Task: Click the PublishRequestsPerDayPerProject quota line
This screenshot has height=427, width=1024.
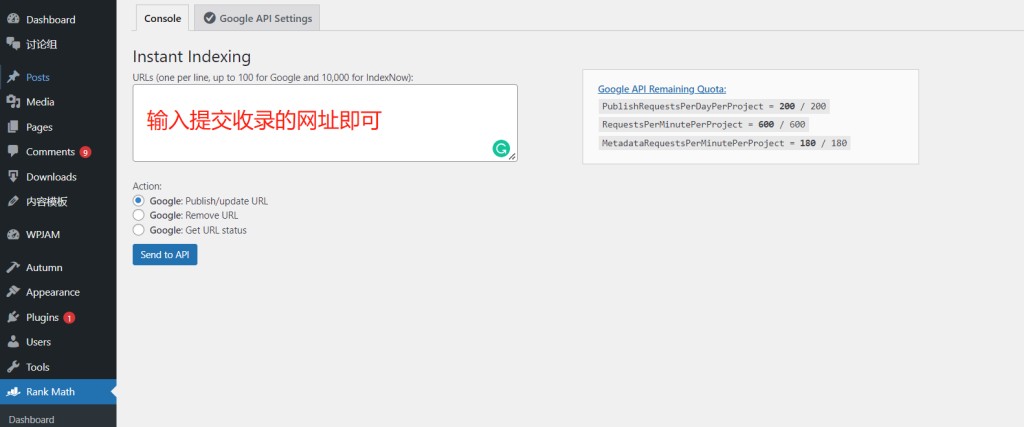Action: [714, 106]
